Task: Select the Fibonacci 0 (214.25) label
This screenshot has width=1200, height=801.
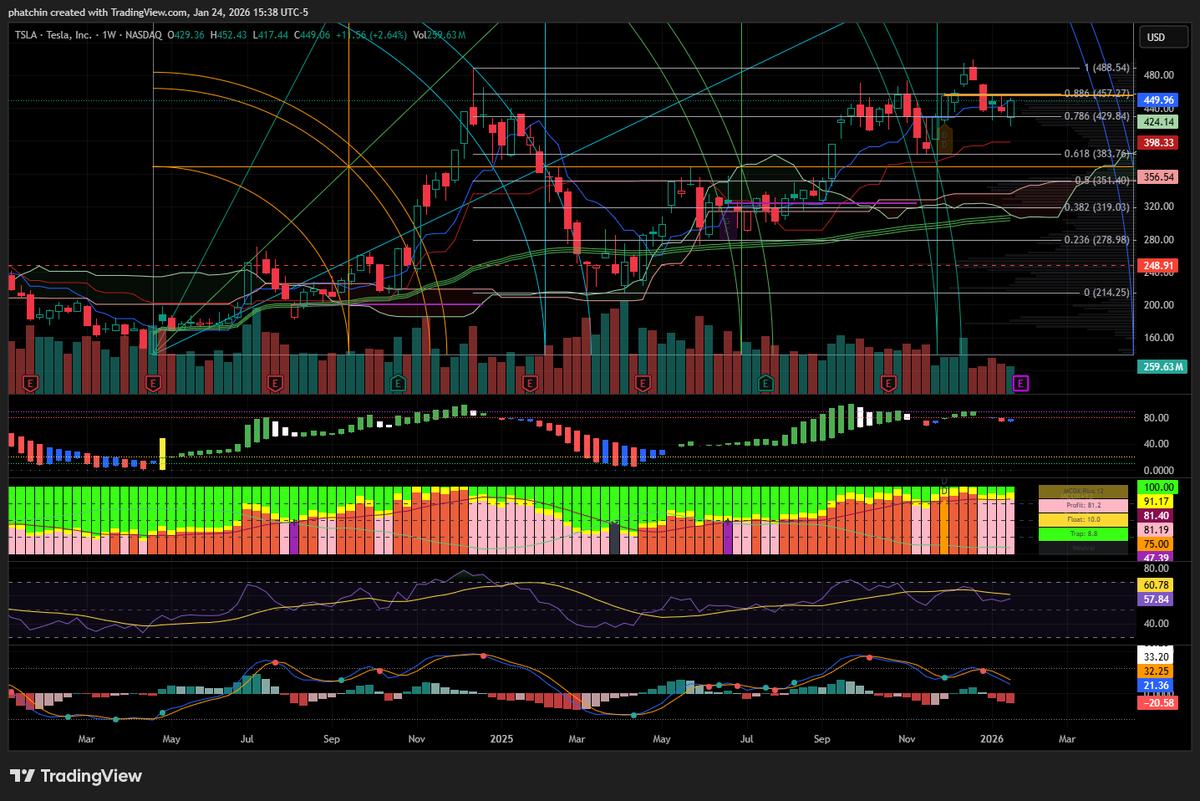Action: pyautogui.click(x=1107, y=293)
